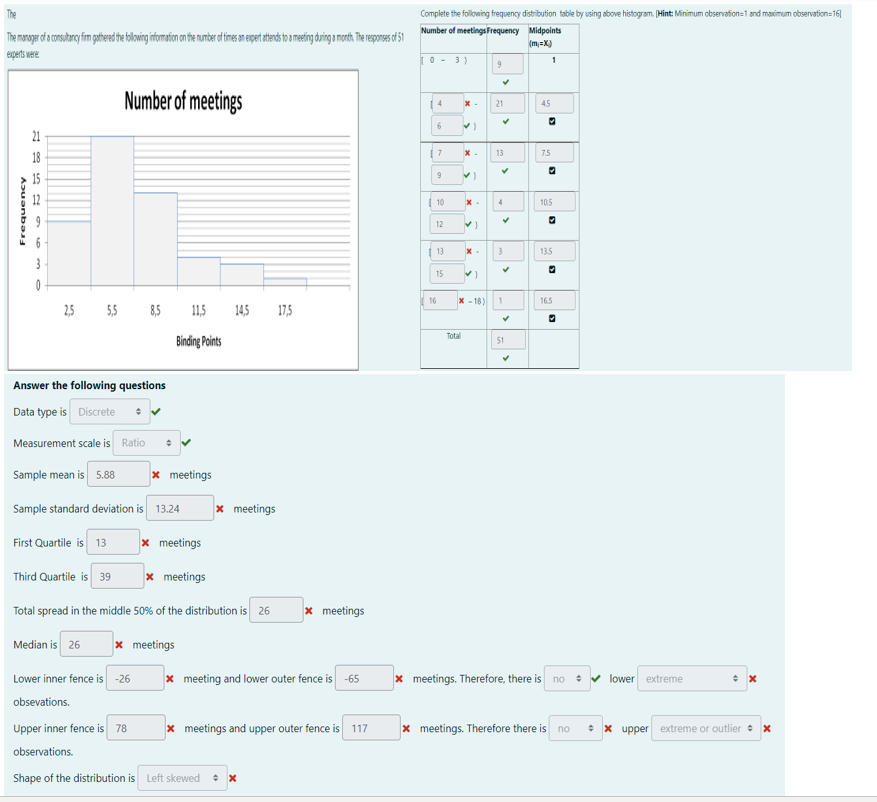Viewport: 877px width, 802px height.
Task: Click the midpoint field showing 16.5
Action: point(555,300)
